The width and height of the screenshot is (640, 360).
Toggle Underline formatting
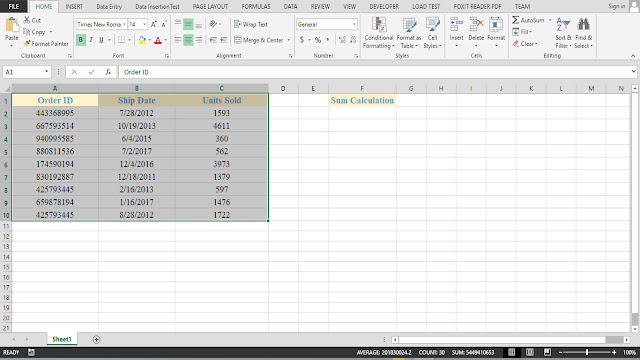coord(101,40)
